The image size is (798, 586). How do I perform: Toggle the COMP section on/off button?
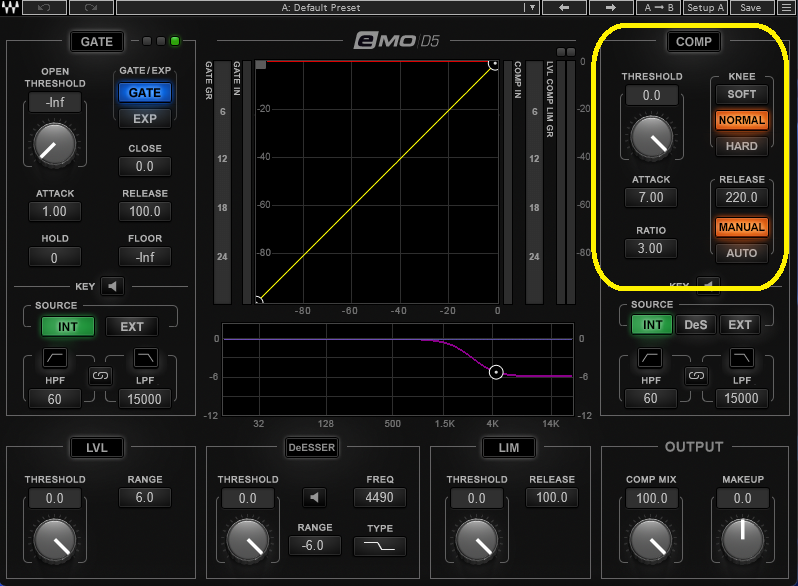pos(693,42)
